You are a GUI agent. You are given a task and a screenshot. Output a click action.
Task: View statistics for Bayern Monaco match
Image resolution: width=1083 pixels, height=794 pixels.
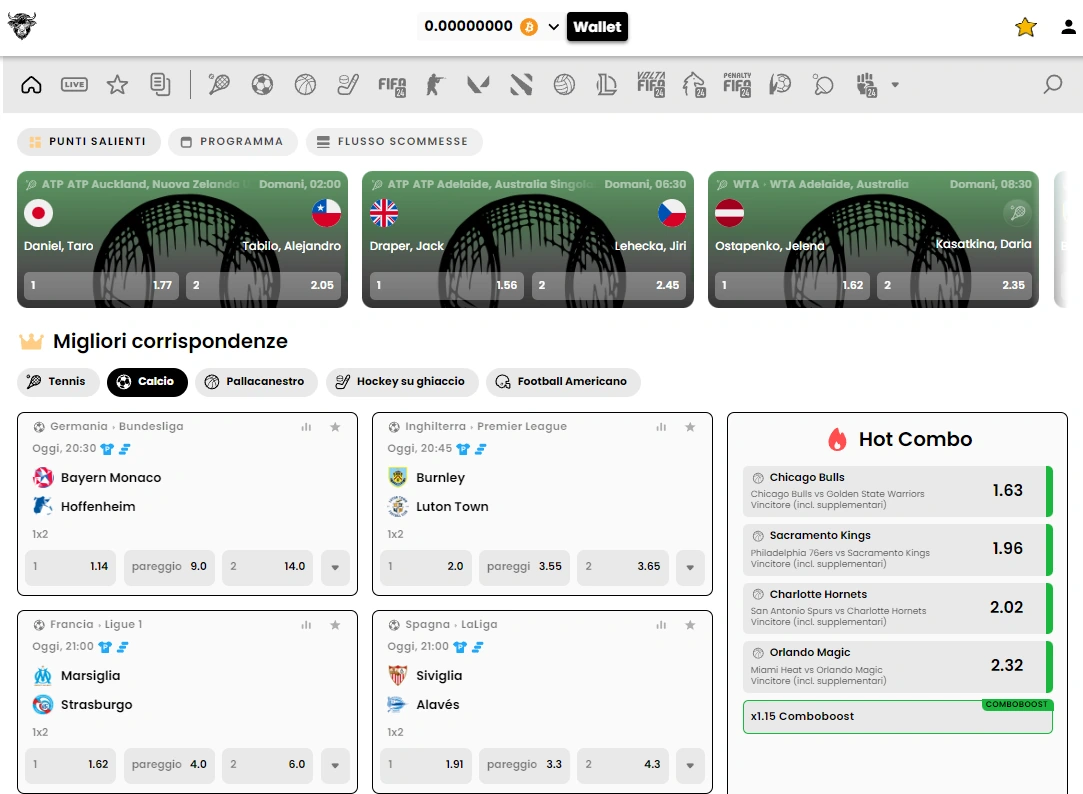click(x=306, y=427)
